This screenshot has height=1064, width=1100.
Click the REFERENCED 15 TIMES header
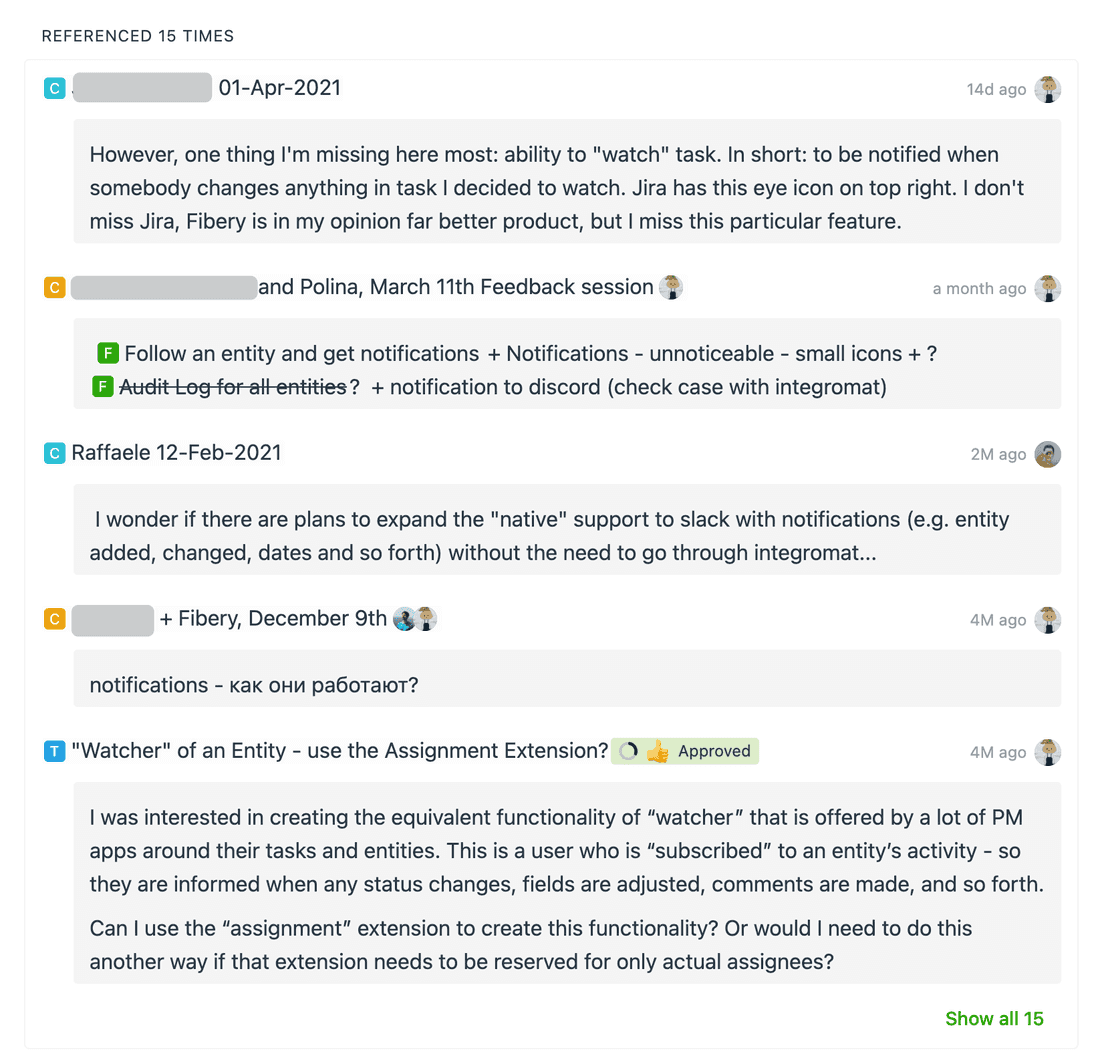coord(137,35)
